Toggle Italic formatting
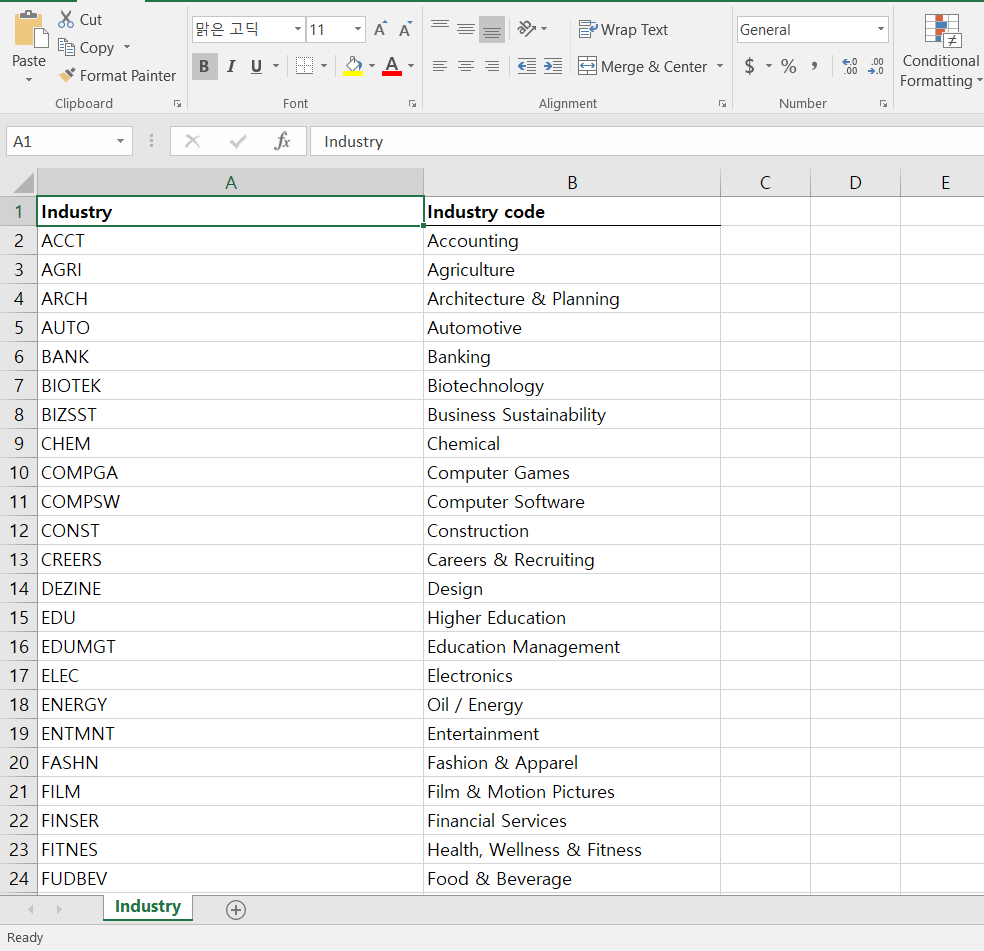 pos(231,66)
